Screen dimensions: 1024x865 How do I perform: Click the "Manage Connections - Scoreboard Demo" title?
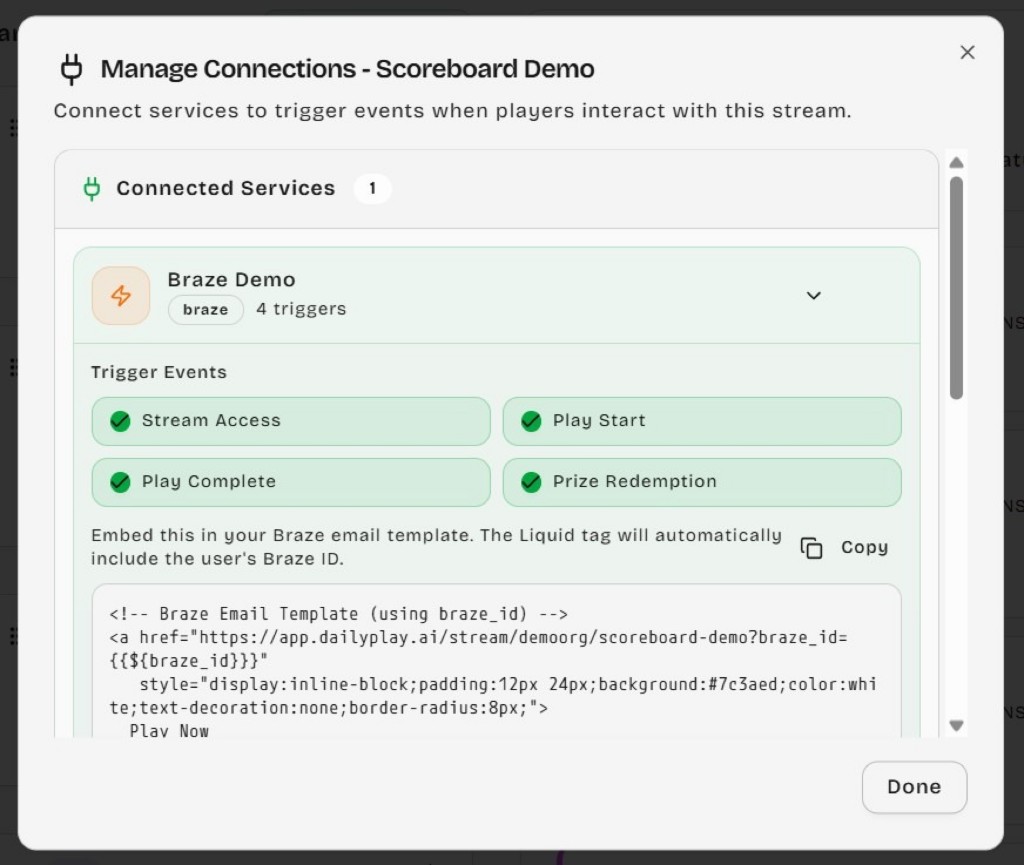pyautogui.click(x=347, y=69)
